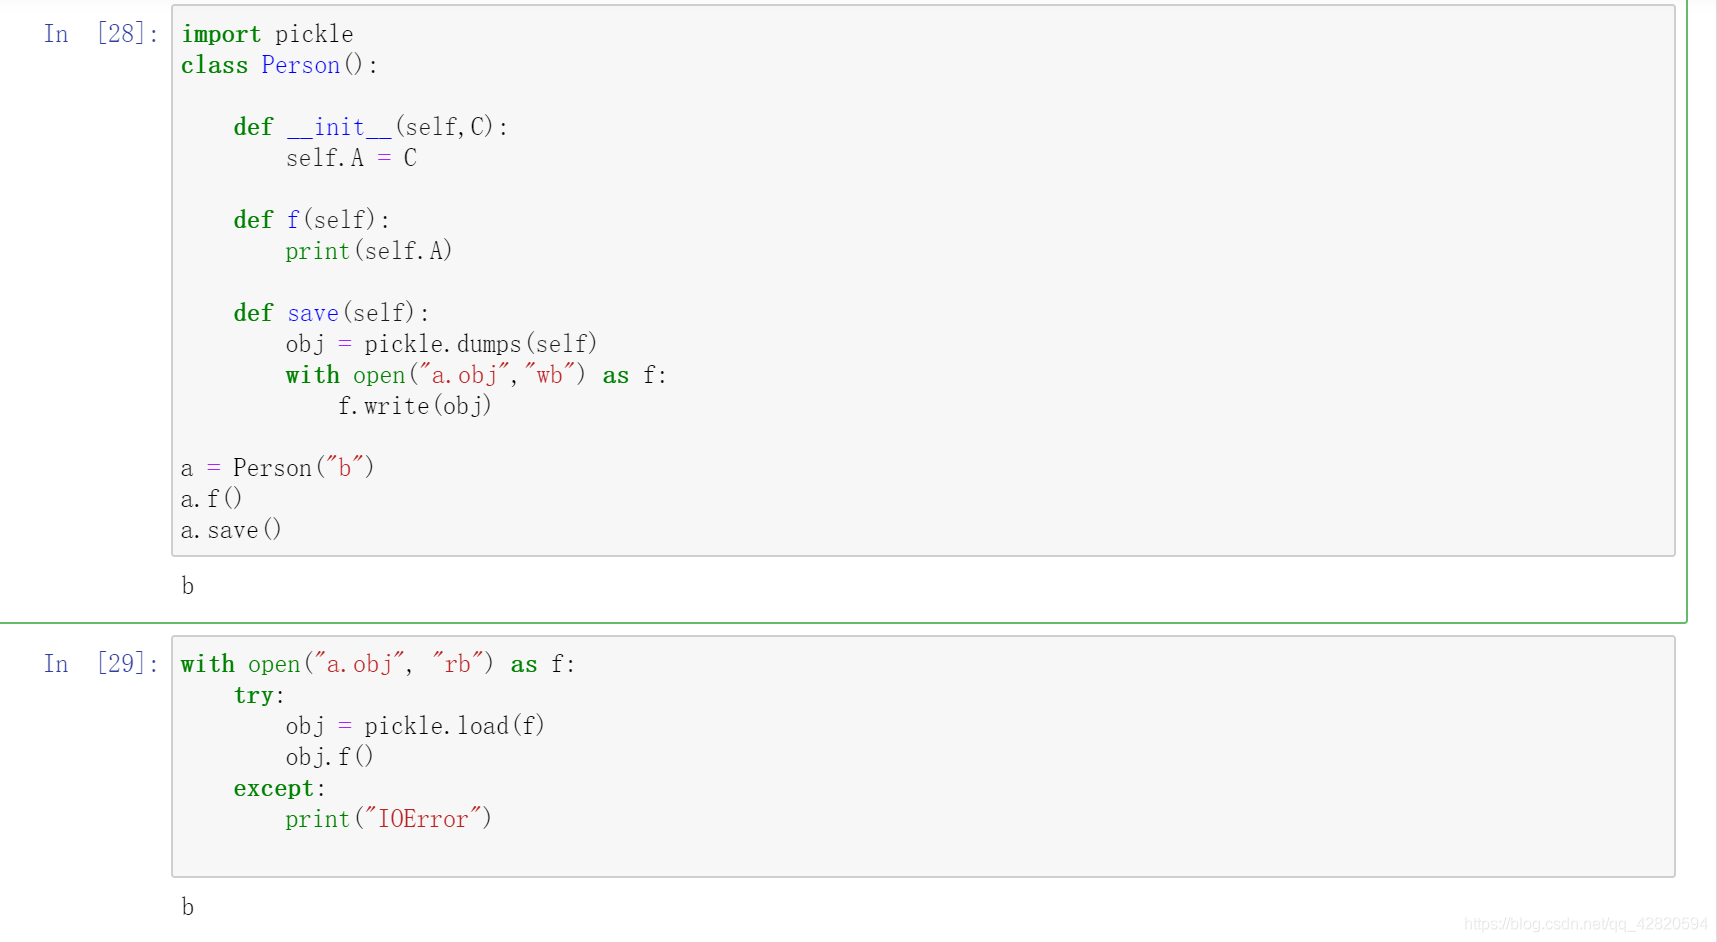The width and height of the screenshot is (1717, 942).
Task: Click 'print(self.A)' in cell 28
Action: pos(368,251)
